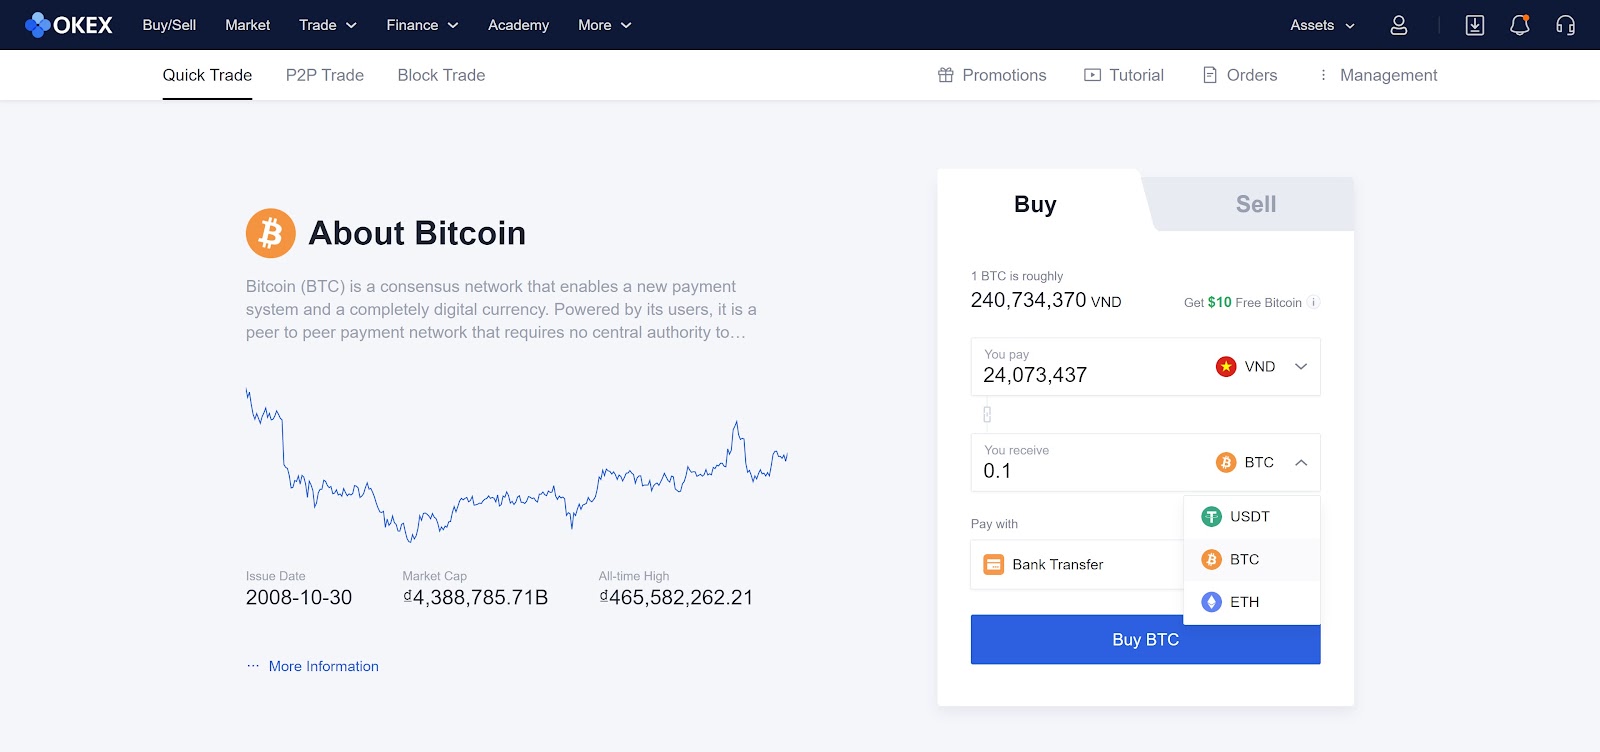The width and height of the screenshot is (1600, 752).
Task: Click the OKEX logo
Action: [69, 25]
